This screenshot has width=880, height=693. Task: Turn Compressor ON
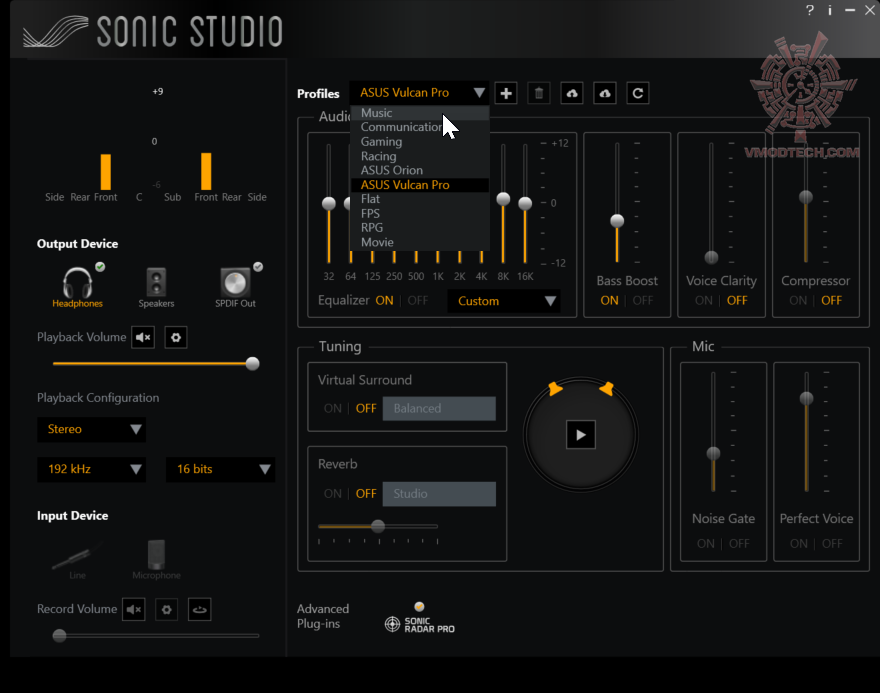pyautogui.click(x=798, y=301)
